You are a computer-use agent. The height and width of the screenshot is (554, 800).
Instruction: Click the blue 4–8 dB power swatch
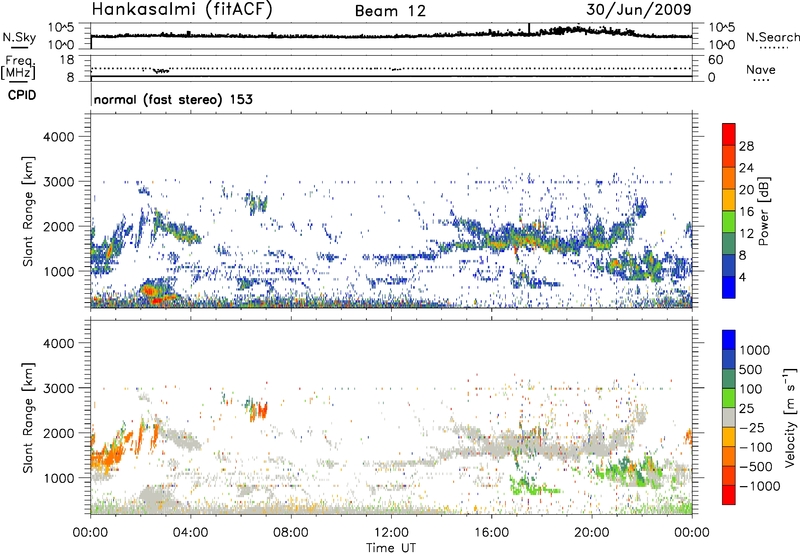(x=729, y=265)
